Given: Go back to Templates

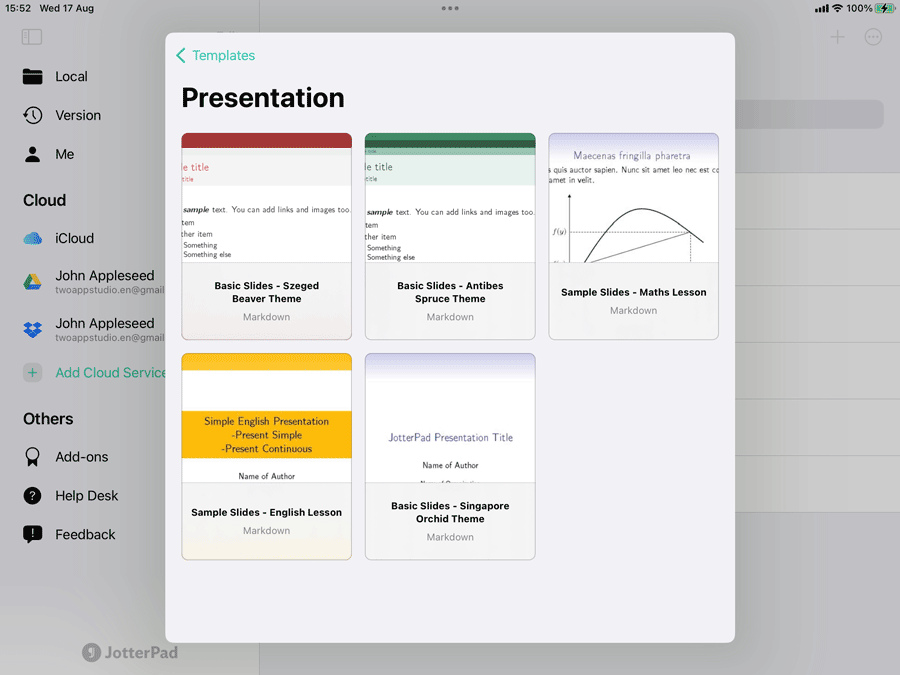Looking at the screenshot, I should (215, 55).
